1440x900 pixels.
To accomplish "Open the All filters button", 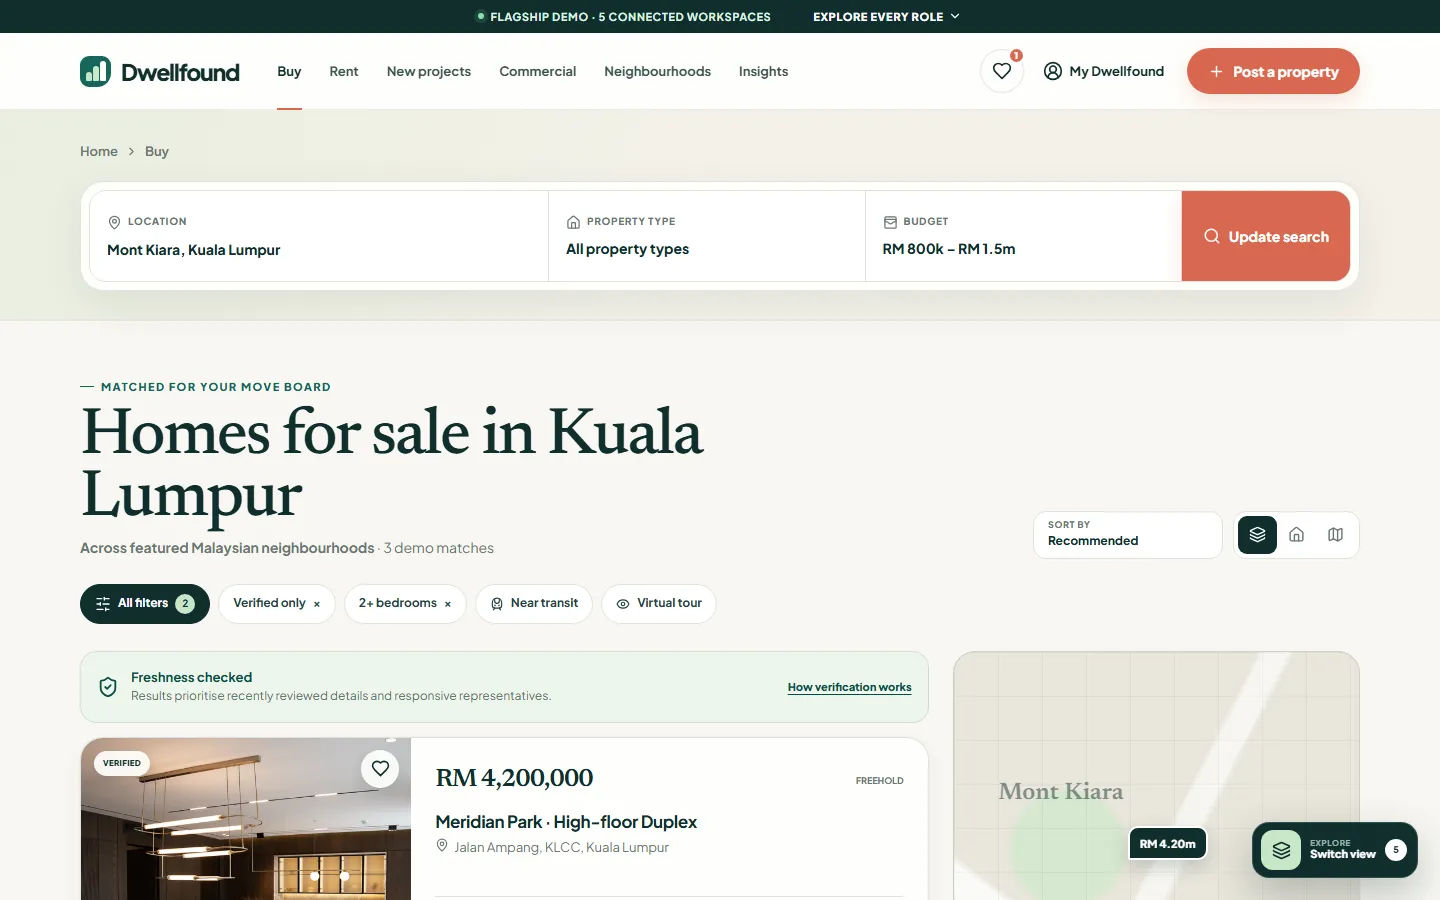I will [145, 603].
